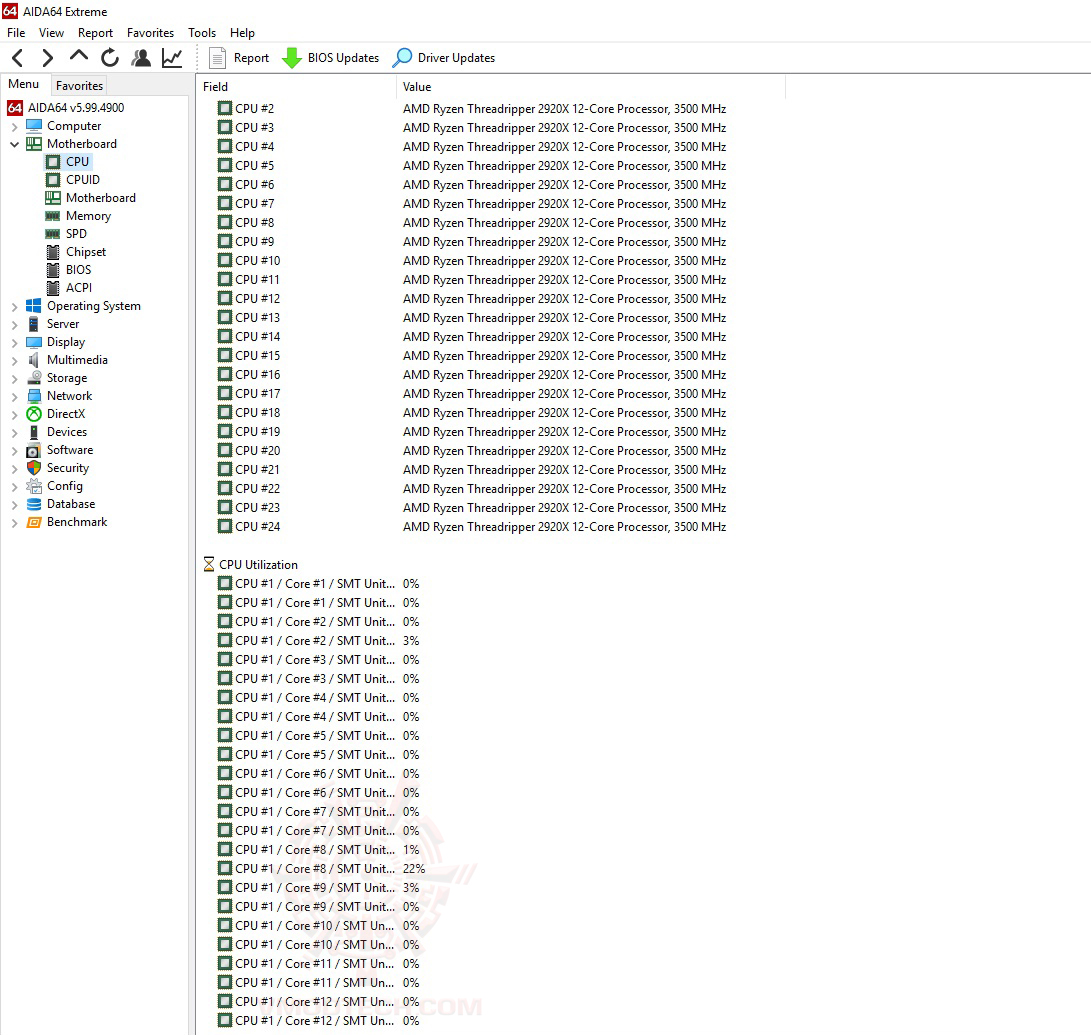Click the DirectX Xbox icon in tree

pyautogui.click(x=34, y=414)
